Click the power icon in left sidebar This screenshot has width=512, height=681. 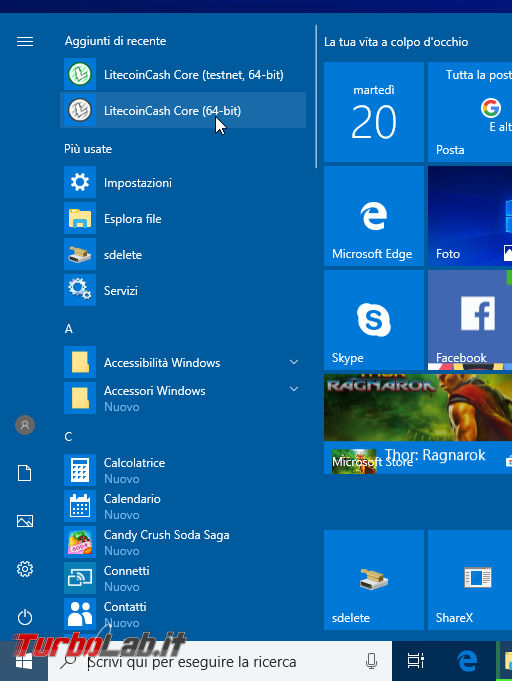pyautogui.click(x=25, y=617)
